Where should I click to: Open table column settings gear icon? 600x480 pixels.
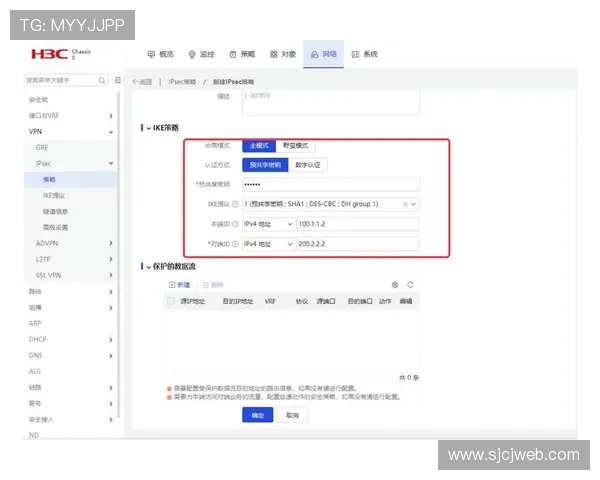[395, 285]
